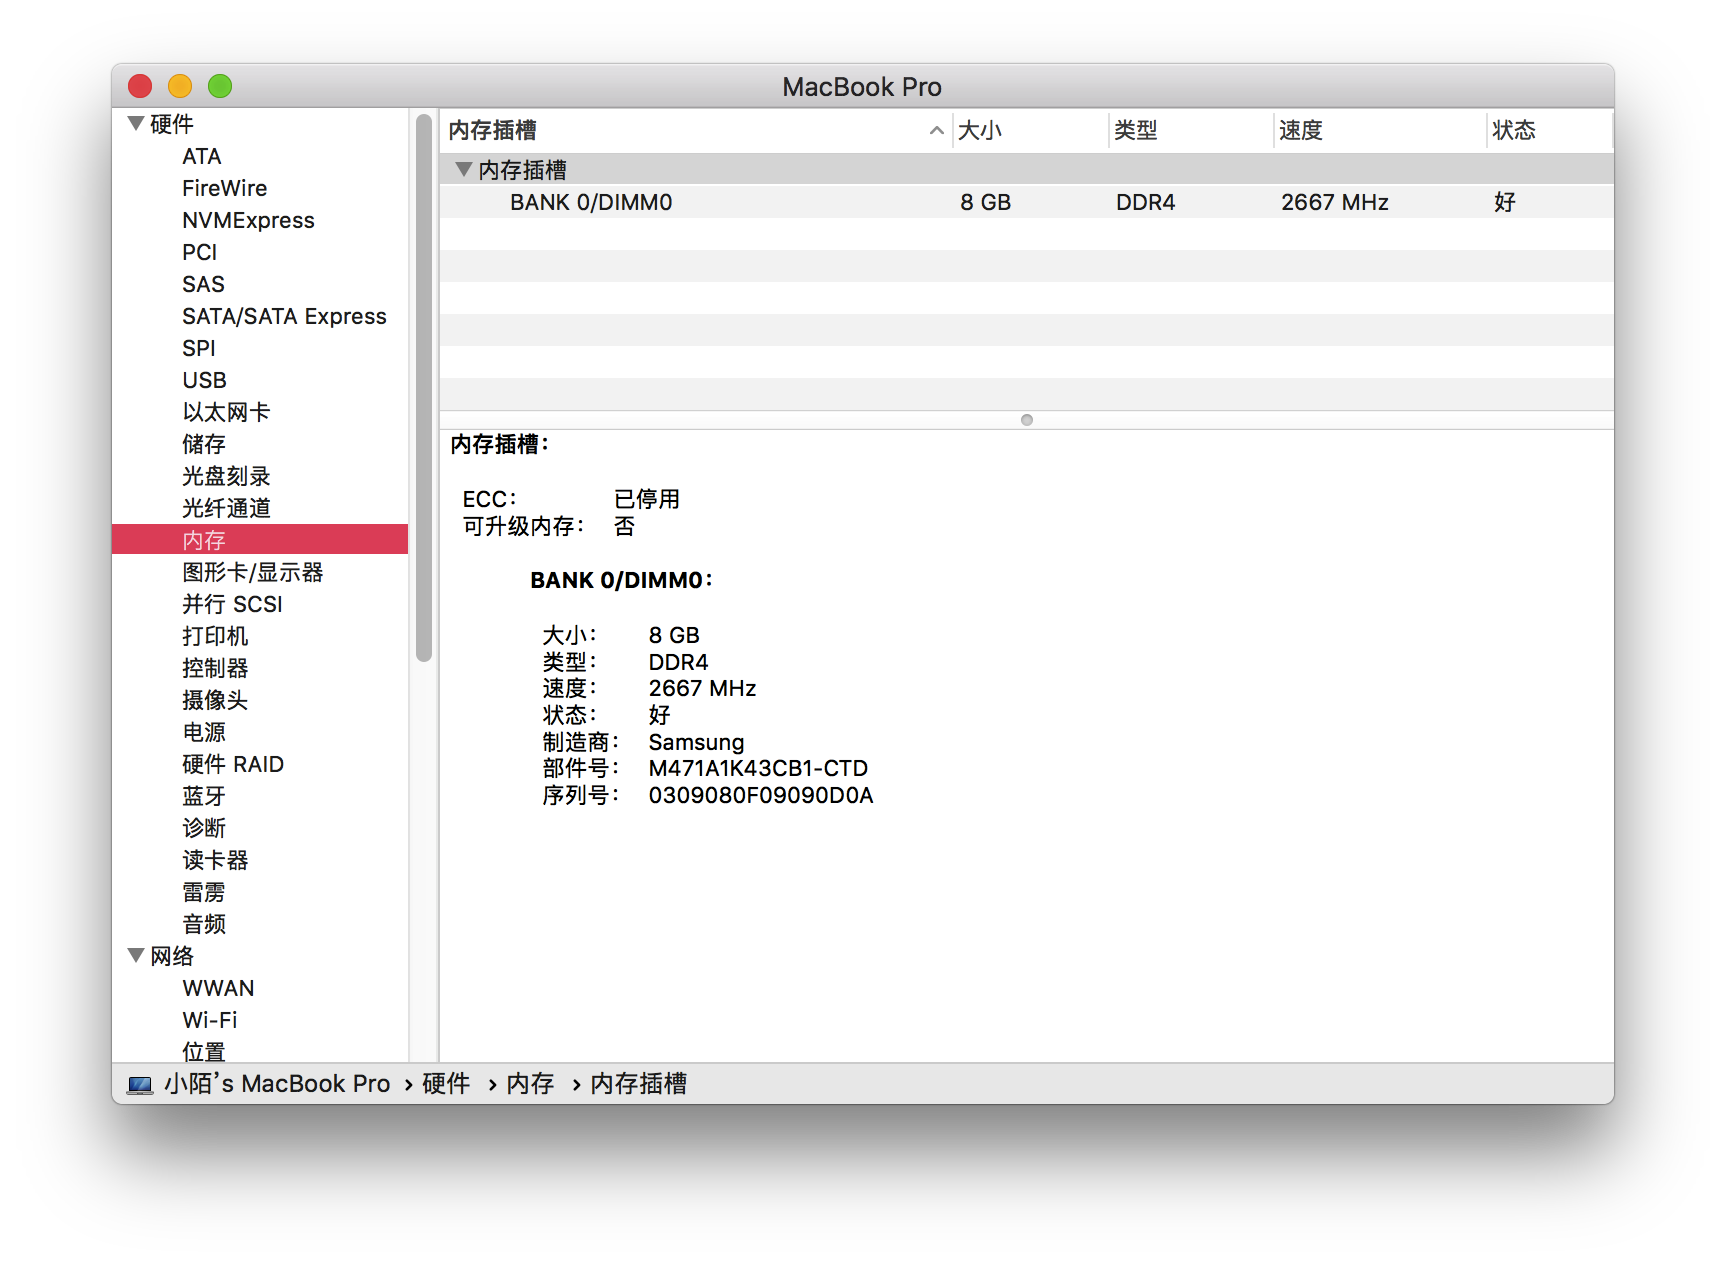The height and width of the screenshot is (1264, 1726).
Task: Select 光纤通道 in the sidebar
Action: coord(226,508)
